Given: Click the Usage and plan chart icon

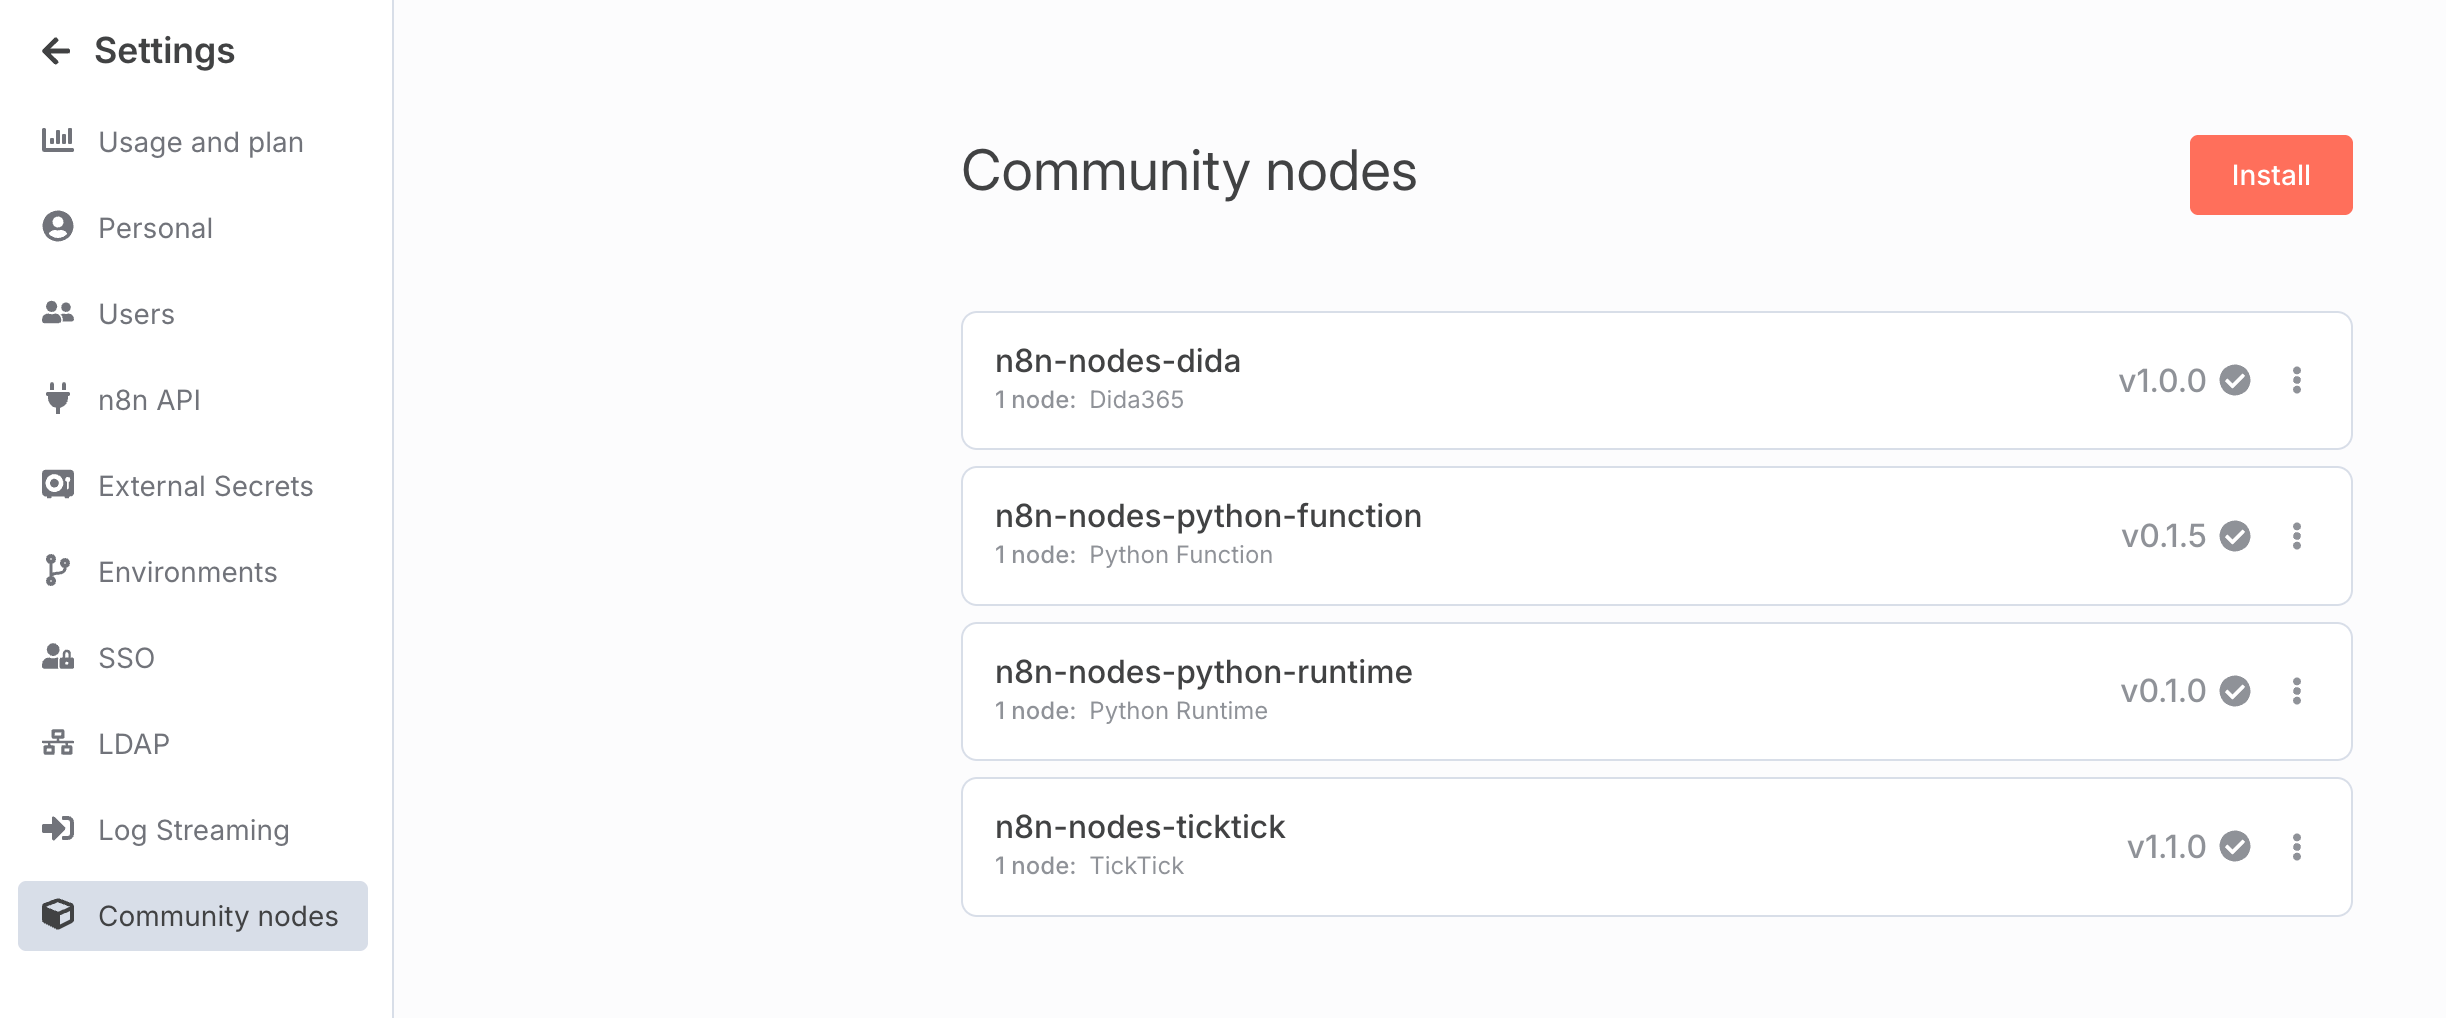Looking at the screenshot, I should coord(58,141).
